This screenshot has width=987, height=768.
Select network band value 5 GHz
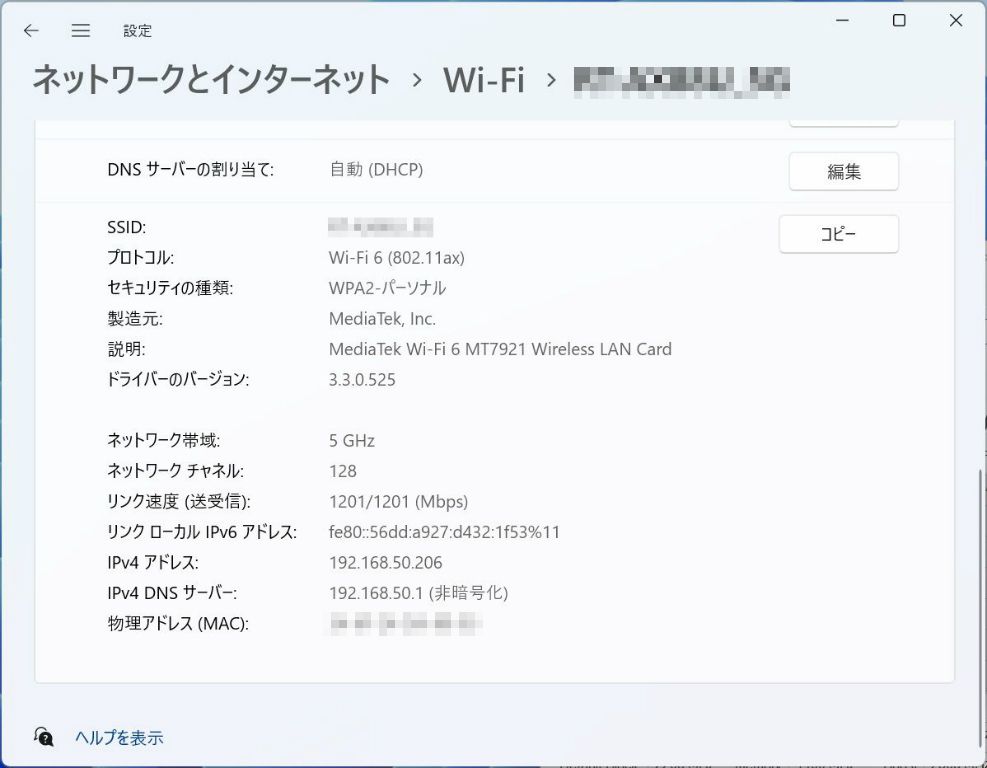[x=351, y=441]
